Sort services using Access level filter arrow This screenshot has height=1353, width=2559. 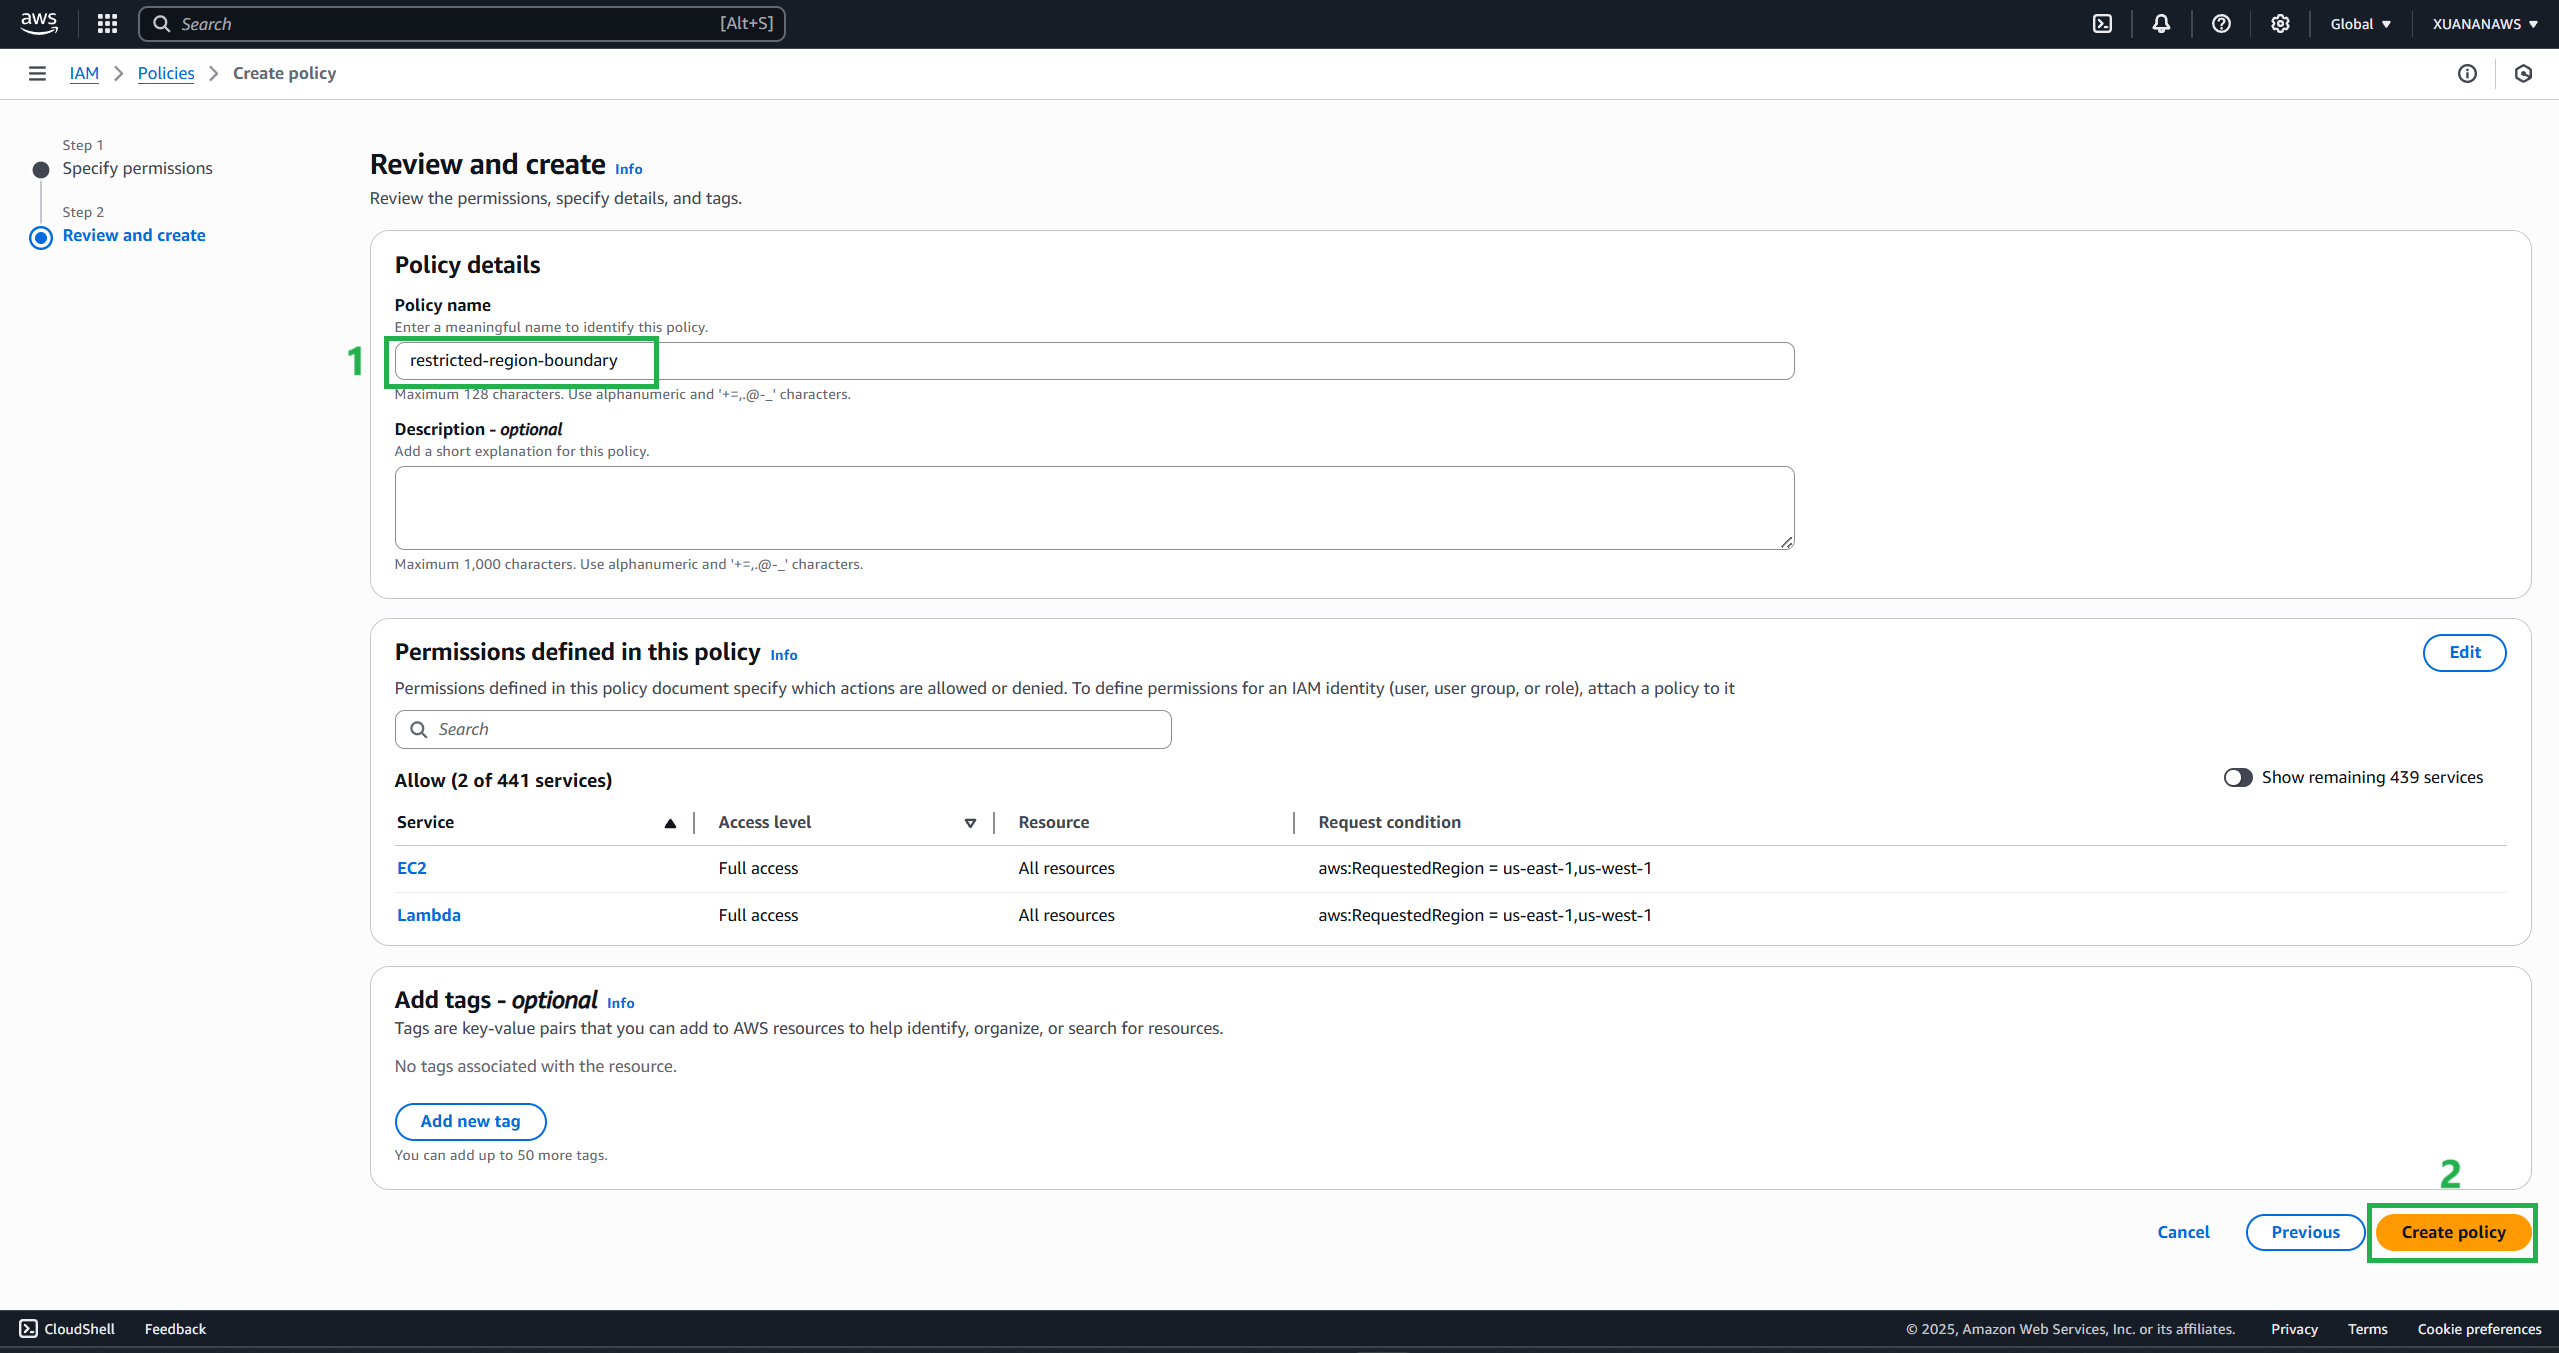tap(969, 823)
